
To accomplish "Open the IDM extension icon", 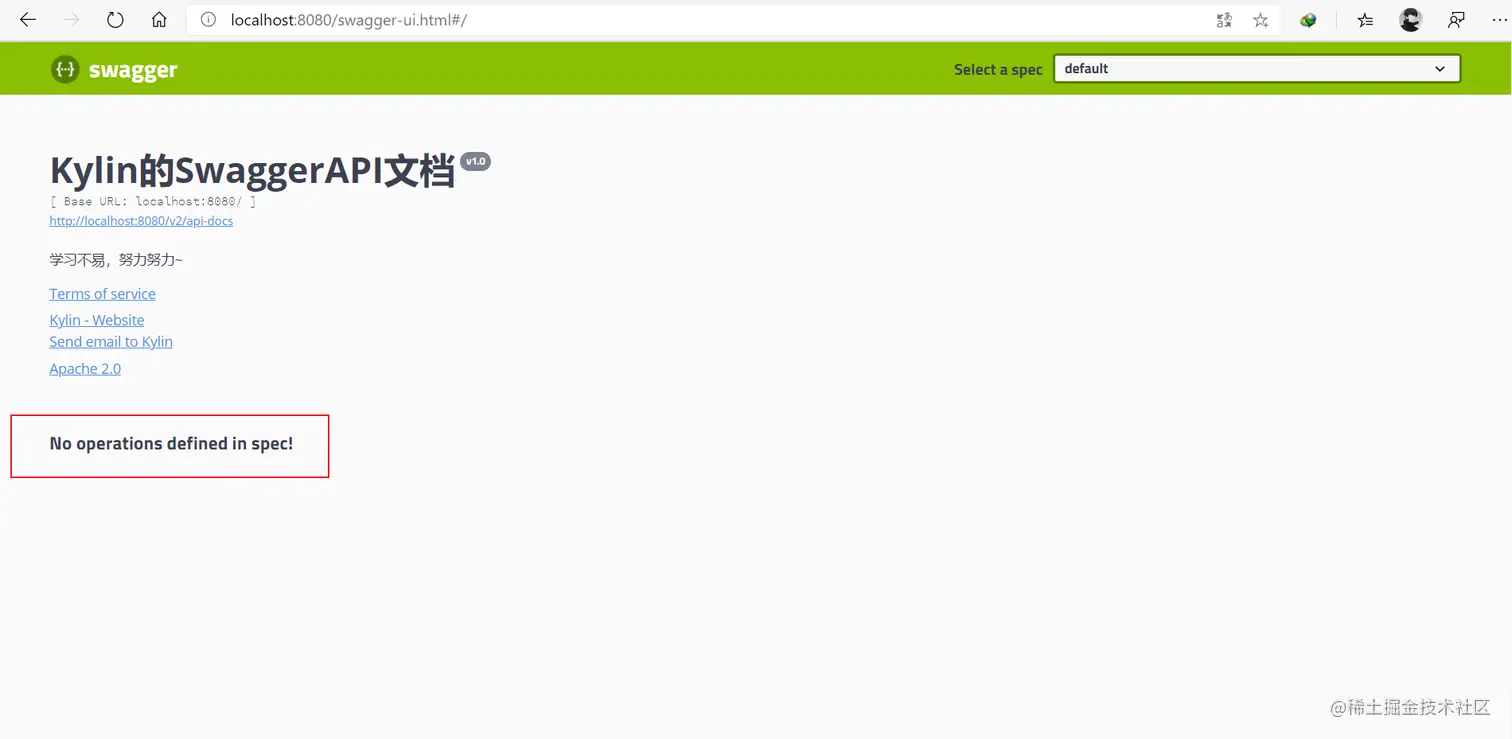I will tap(1308, 20).
